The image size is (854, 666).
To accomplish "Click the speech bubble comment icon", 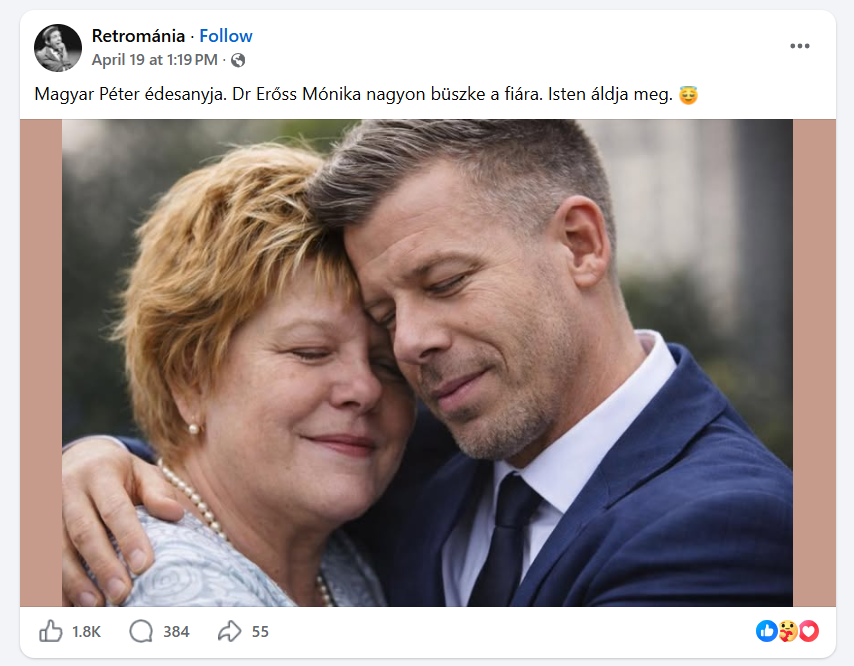I will tap(141, 631).
